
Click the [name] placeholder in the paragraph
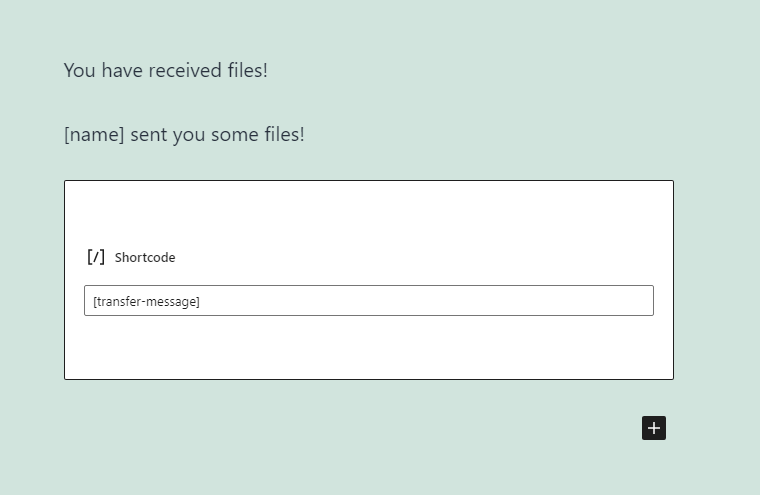[95, 135]
